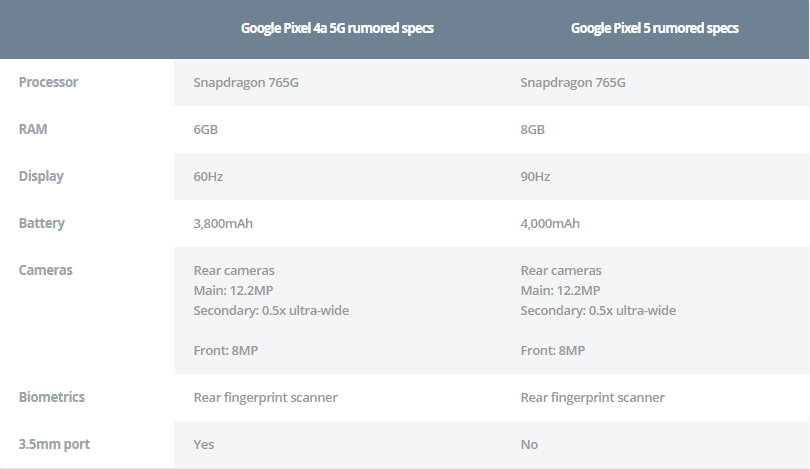This screenshot has width=810, height=469.
Task: Select the 90Hz display value
Action: click(x=535, y=176)
